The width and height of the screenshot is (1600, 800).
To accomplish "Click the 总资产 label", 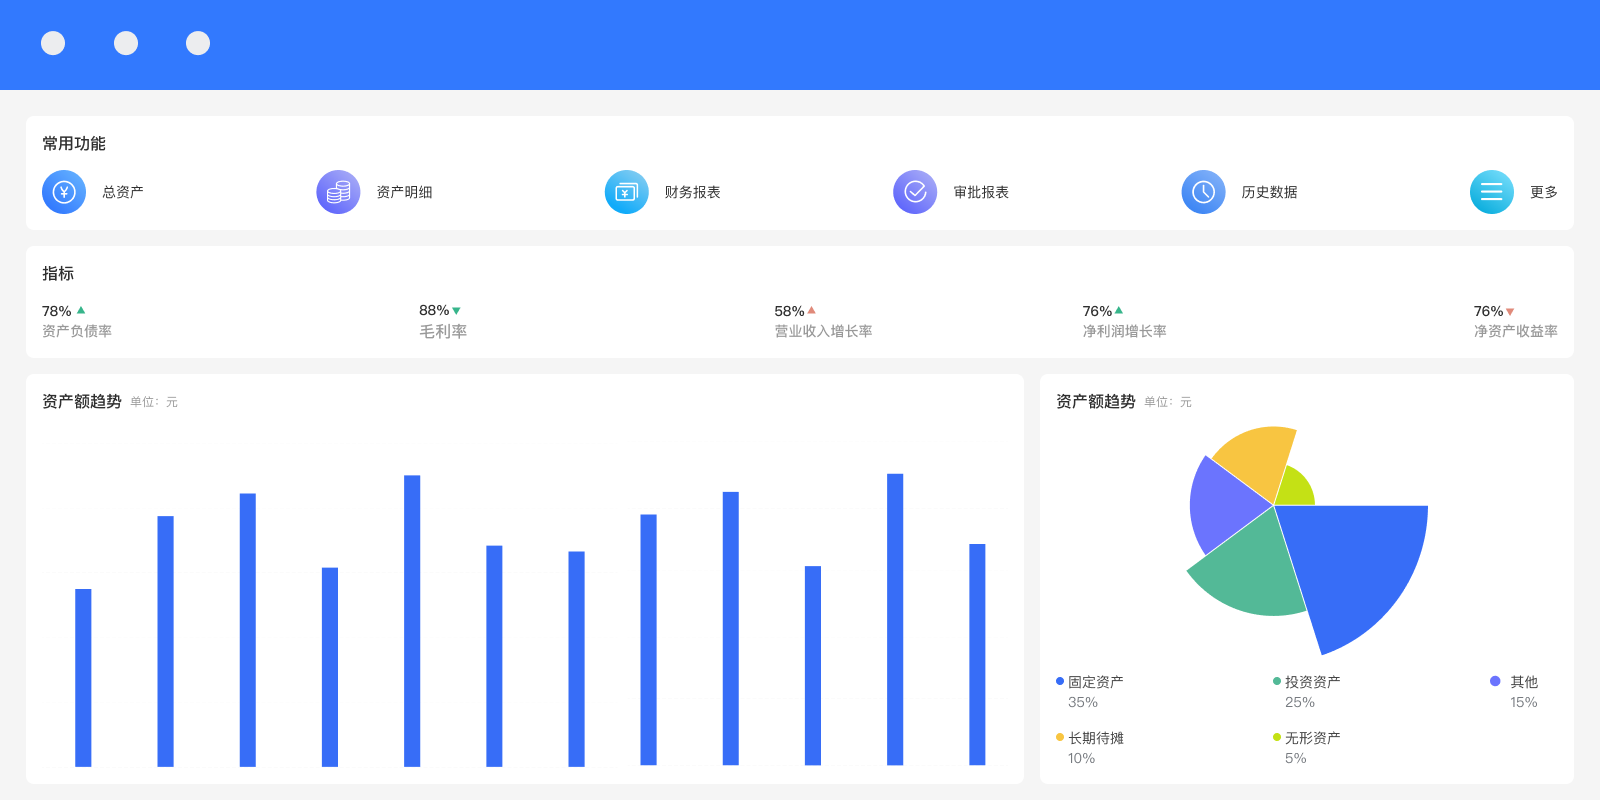I will [x=123, y=192].
